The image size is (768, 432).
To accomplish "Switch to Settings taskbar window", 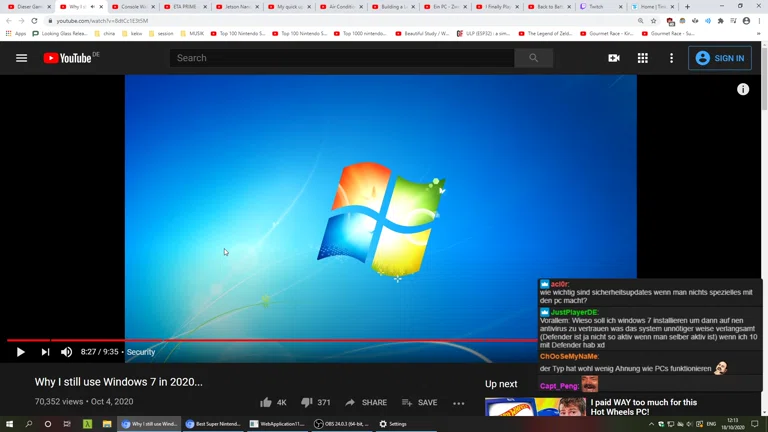I will (x=393, y=424).
